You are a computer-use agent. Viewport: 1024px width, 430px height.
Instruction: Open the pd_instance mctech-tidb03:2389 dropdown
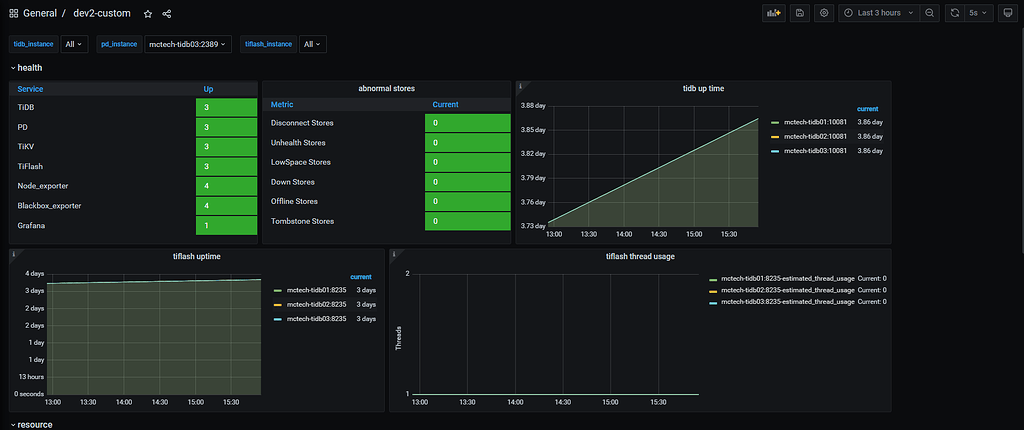point(189,44)
